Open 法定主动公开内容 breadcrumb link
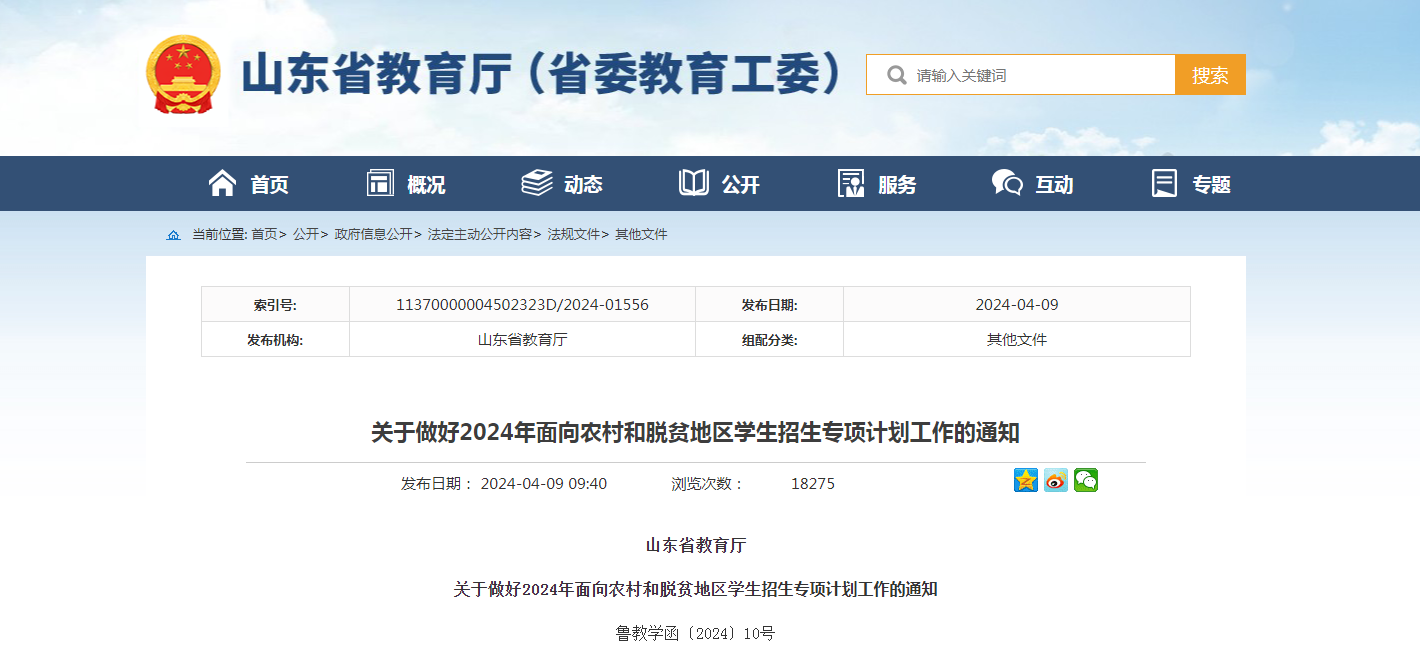 tap(480, 234)
